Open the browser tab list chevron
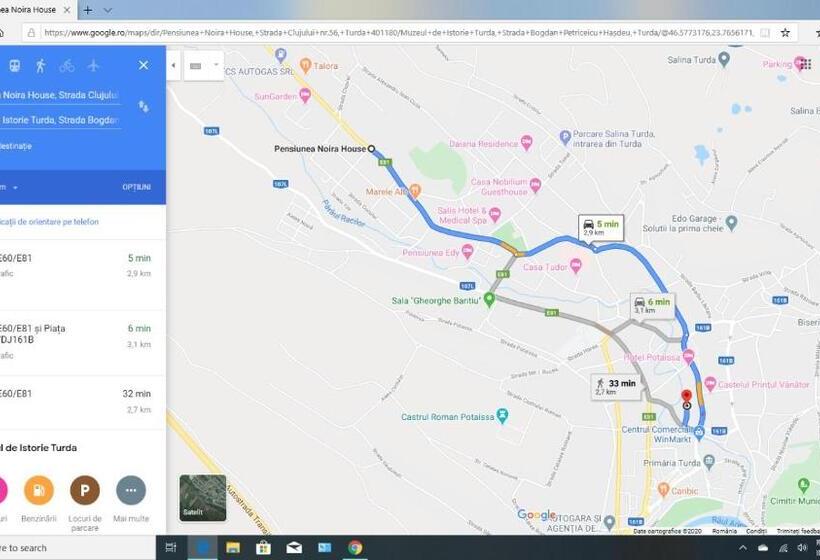 108,10
